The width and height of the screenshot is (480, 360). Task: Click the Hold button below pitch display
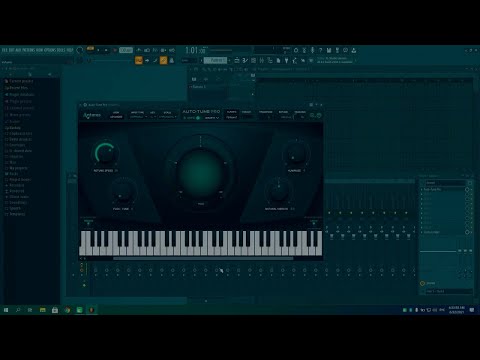click(201, 204)
